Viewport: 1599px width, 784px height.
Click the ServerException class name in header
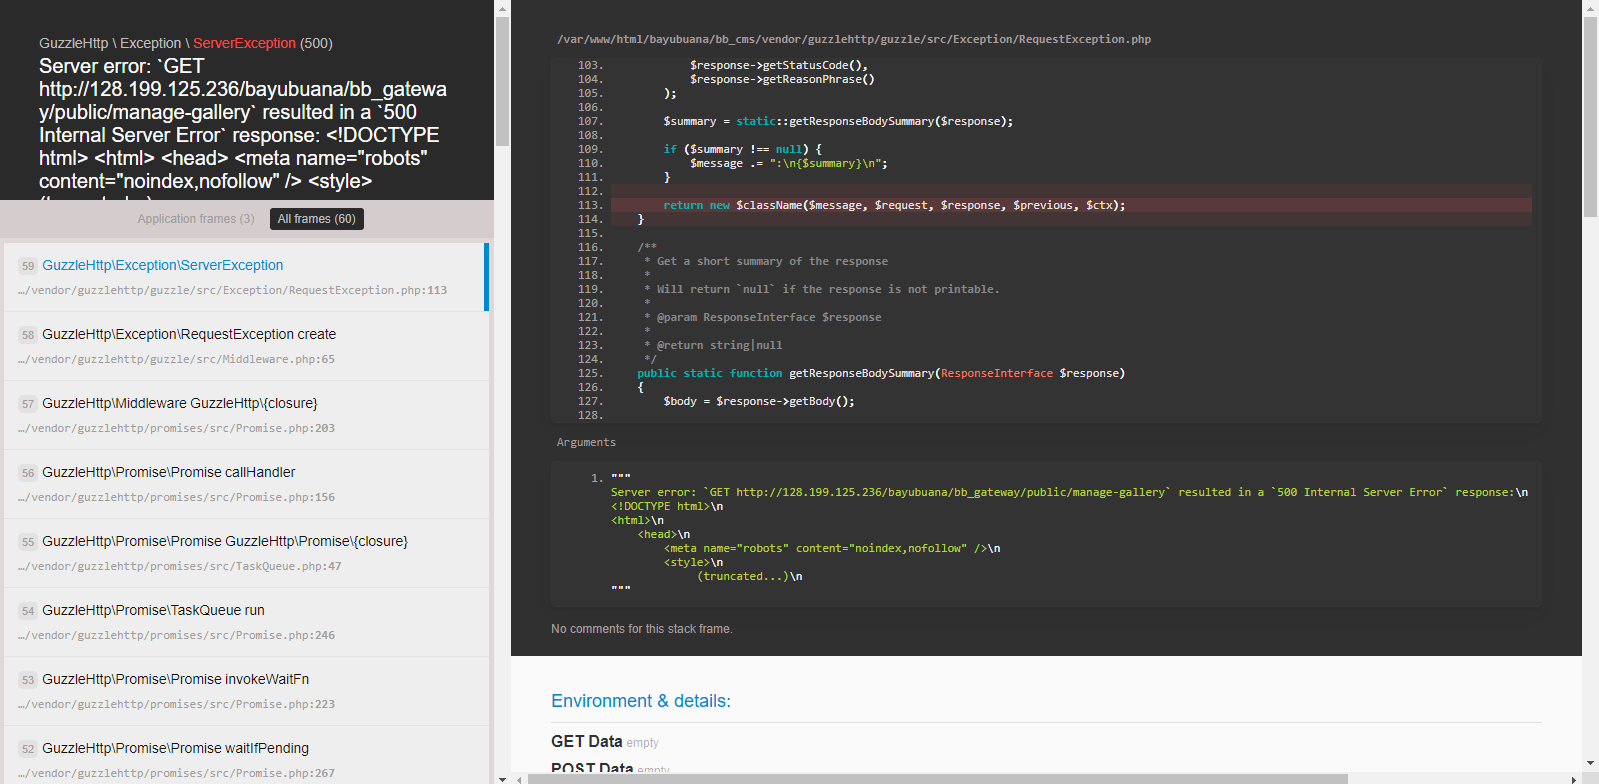pos(244,43)
